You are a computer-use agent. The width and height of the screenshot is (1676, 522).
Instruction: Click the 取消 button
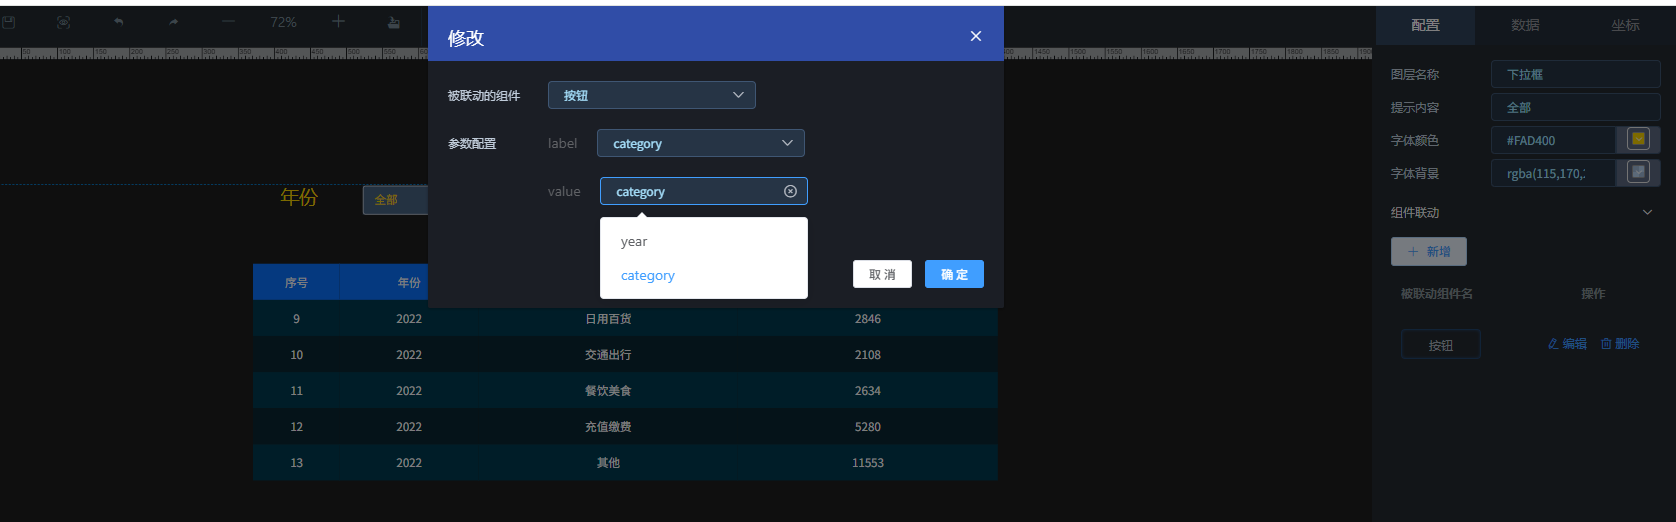(882, 274)
